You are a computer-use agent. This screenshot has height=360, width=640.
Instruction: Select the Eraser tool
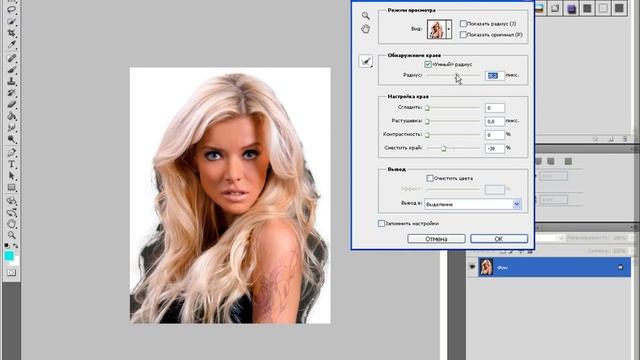pyautogui.click(x=11, y=104)
